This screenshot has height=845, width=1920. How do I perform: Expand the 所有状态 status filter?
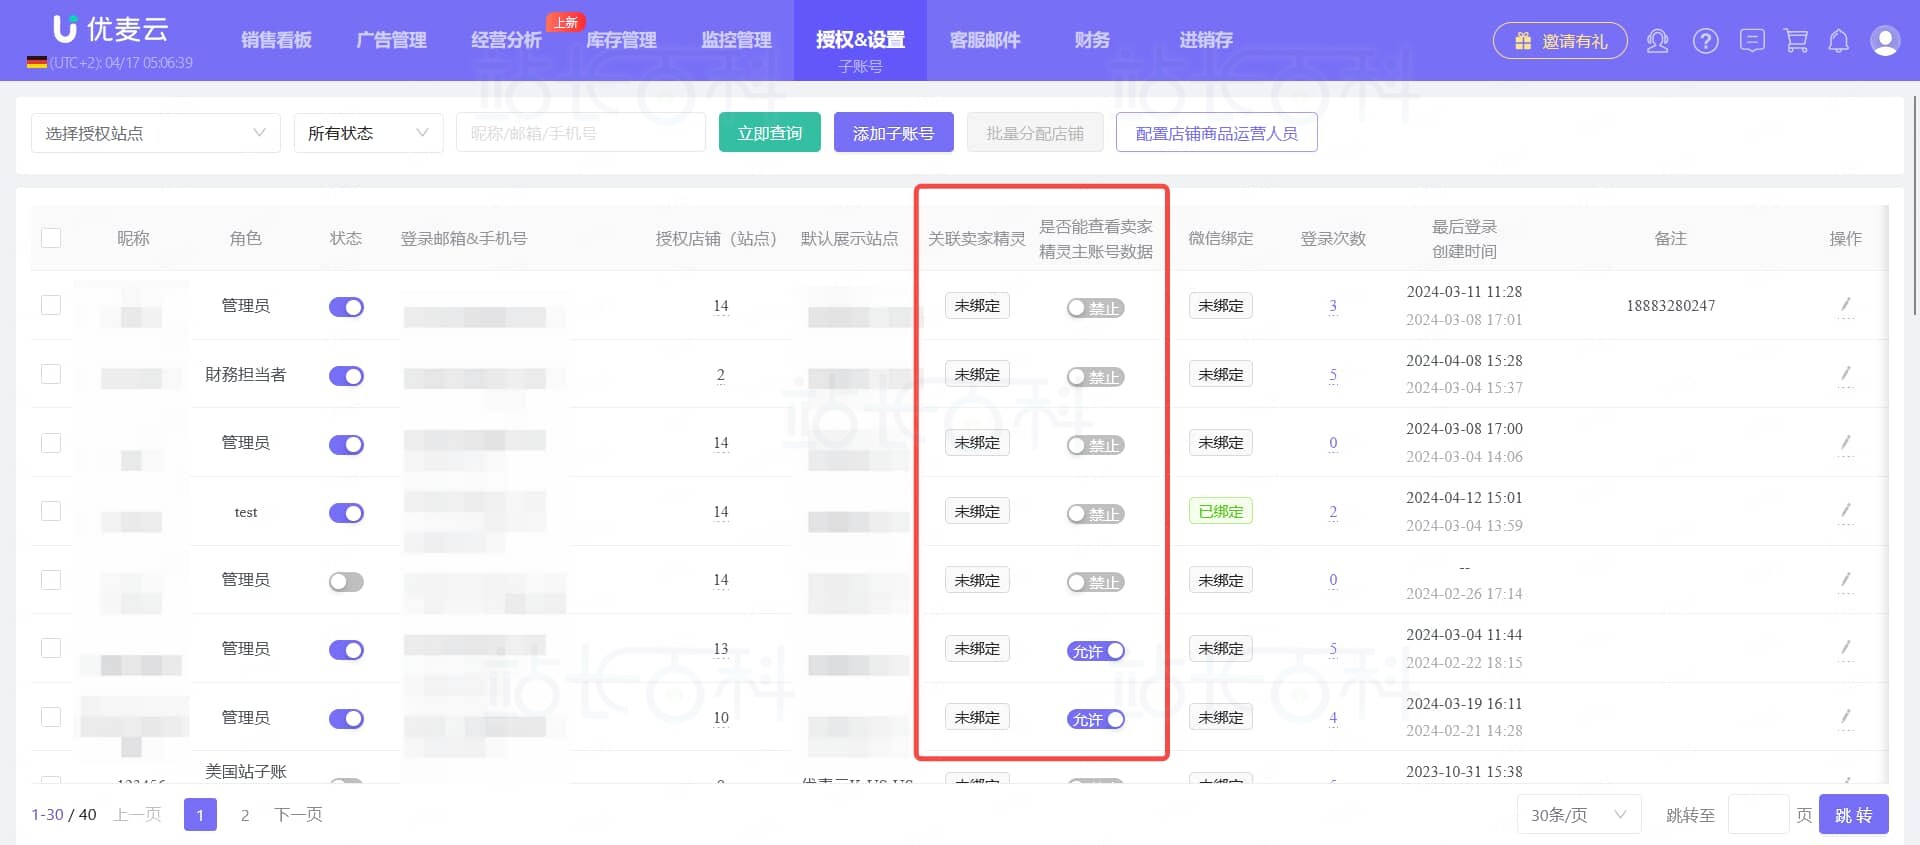[x=368, y=133]
